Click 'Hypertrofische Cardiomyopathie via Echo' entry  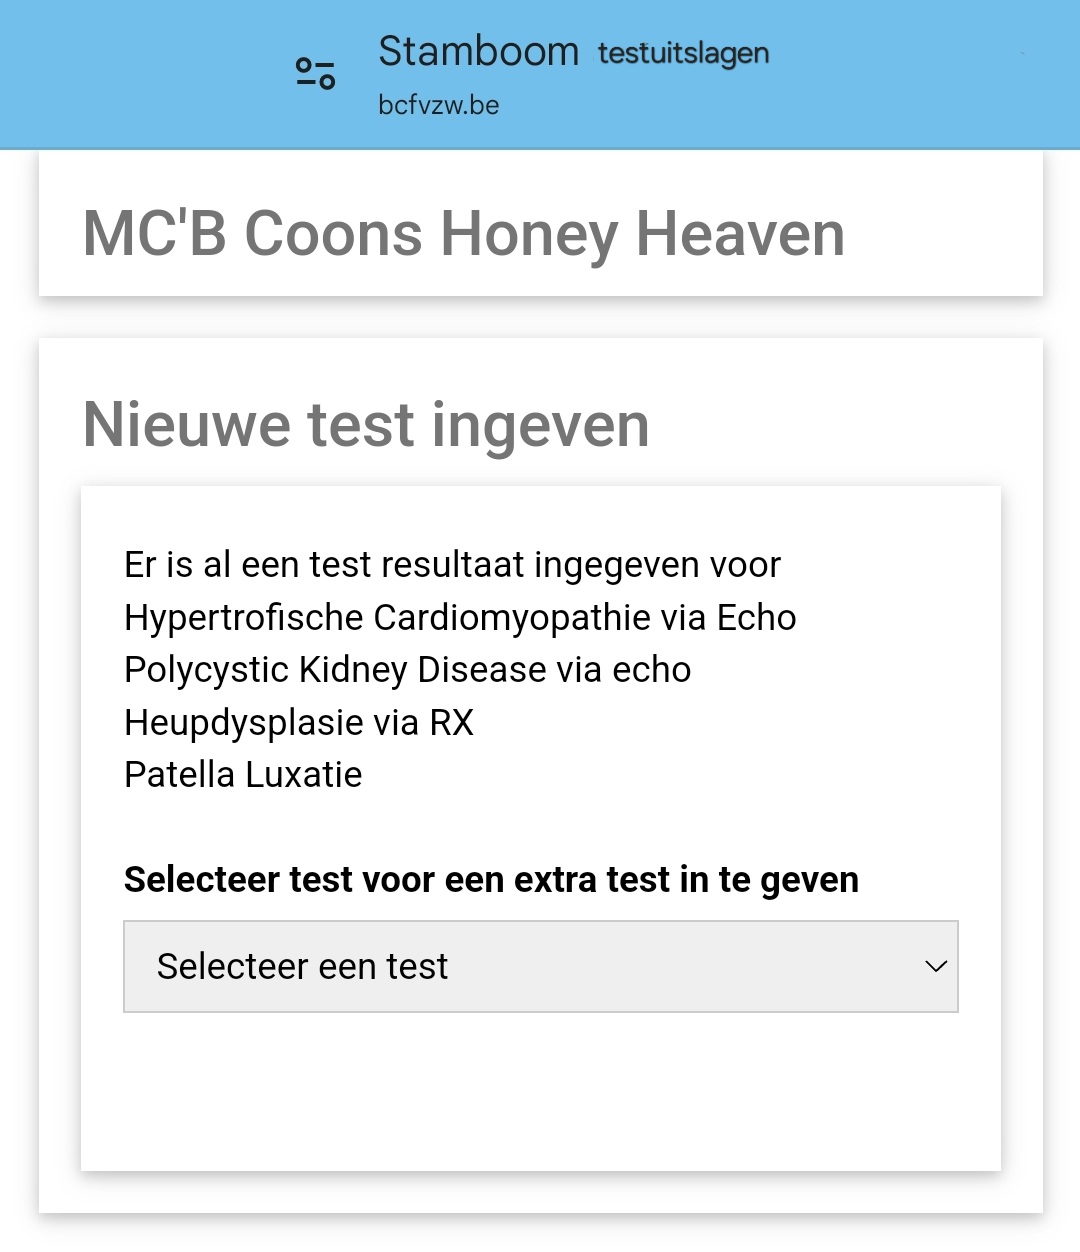[460, 618]
